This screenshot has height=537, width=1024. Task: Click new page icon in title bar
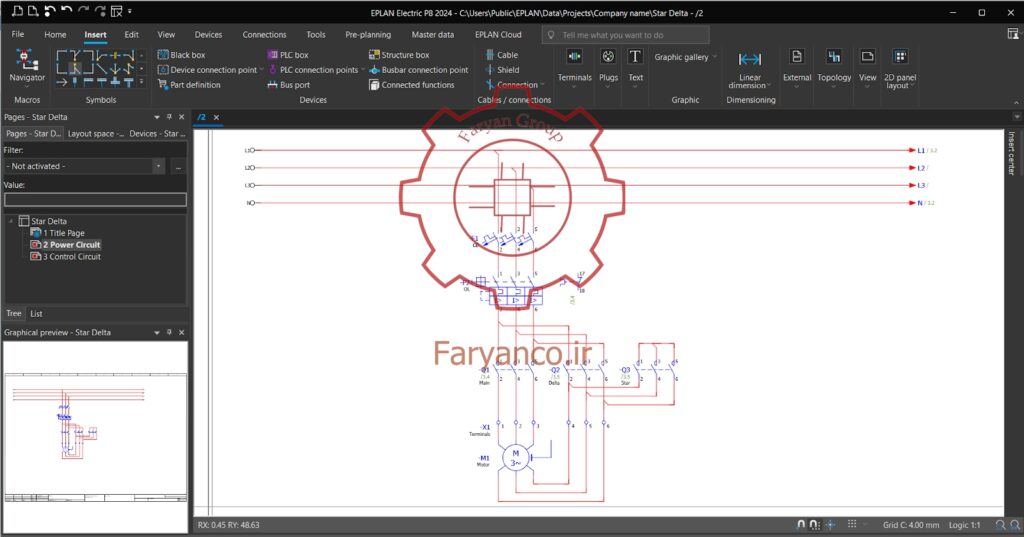[18, 11]
